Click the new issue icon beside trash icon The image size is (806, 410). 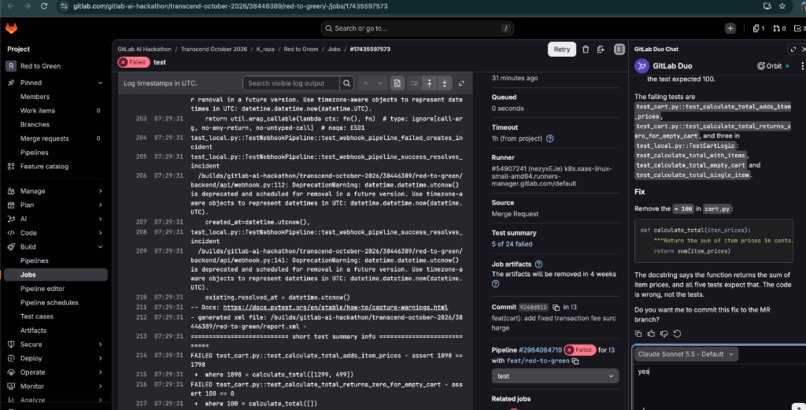tap(600, 49)
